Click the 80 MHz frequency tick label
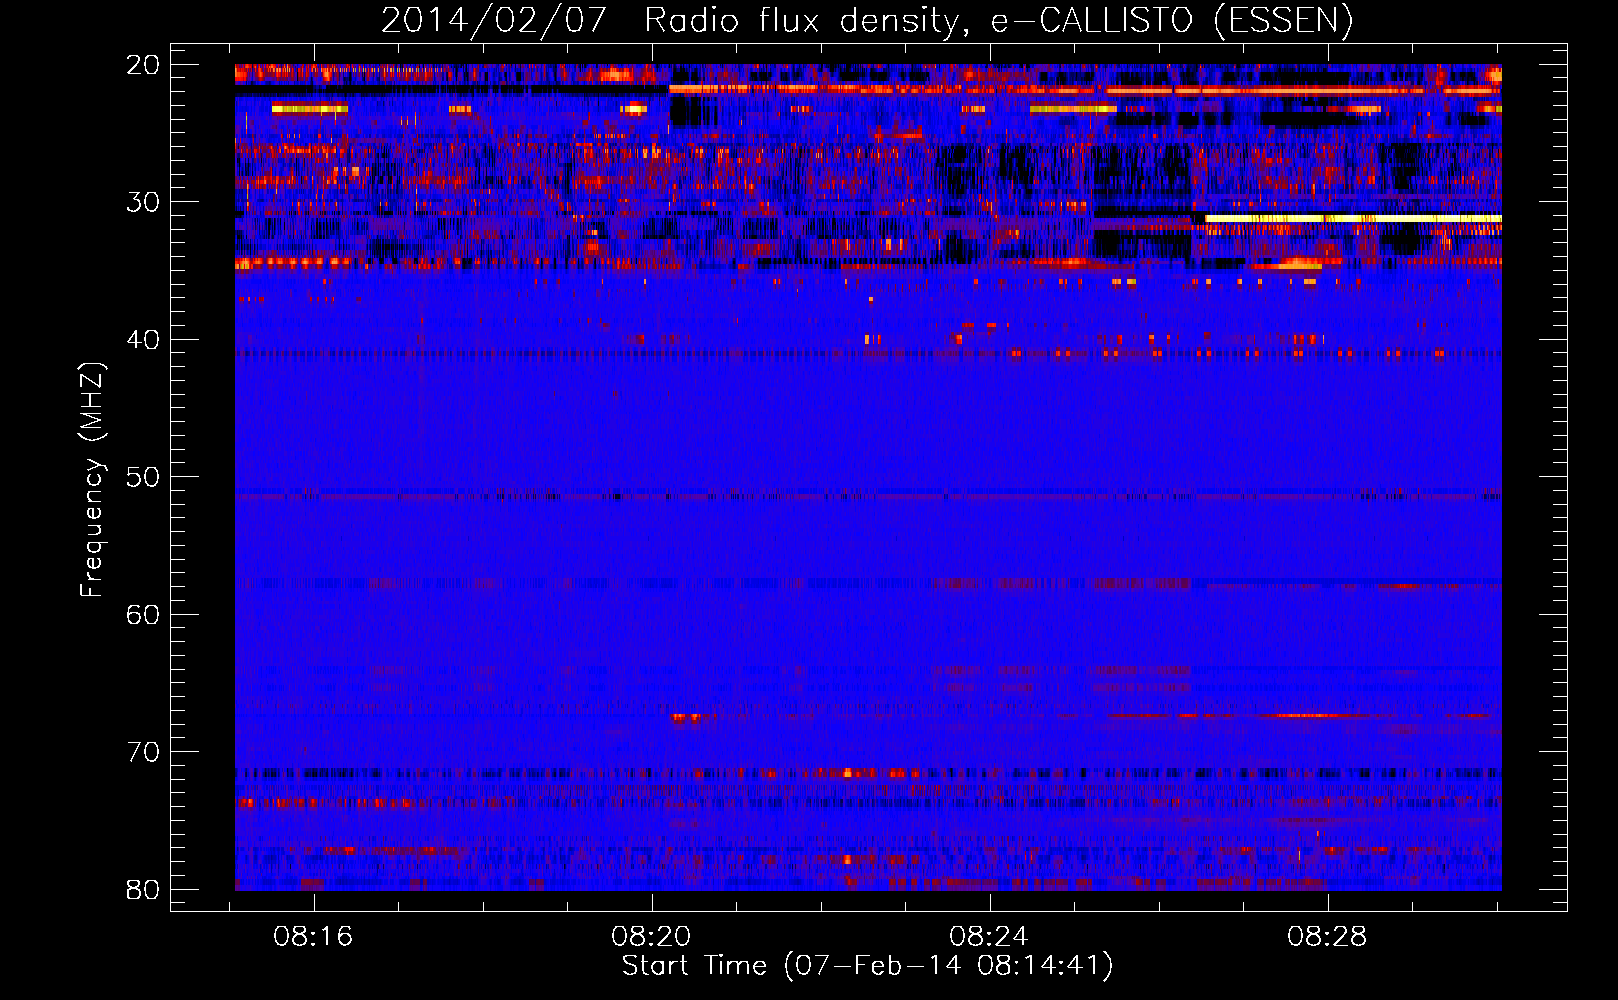1618x1000 pixels. tap(143, 890)
